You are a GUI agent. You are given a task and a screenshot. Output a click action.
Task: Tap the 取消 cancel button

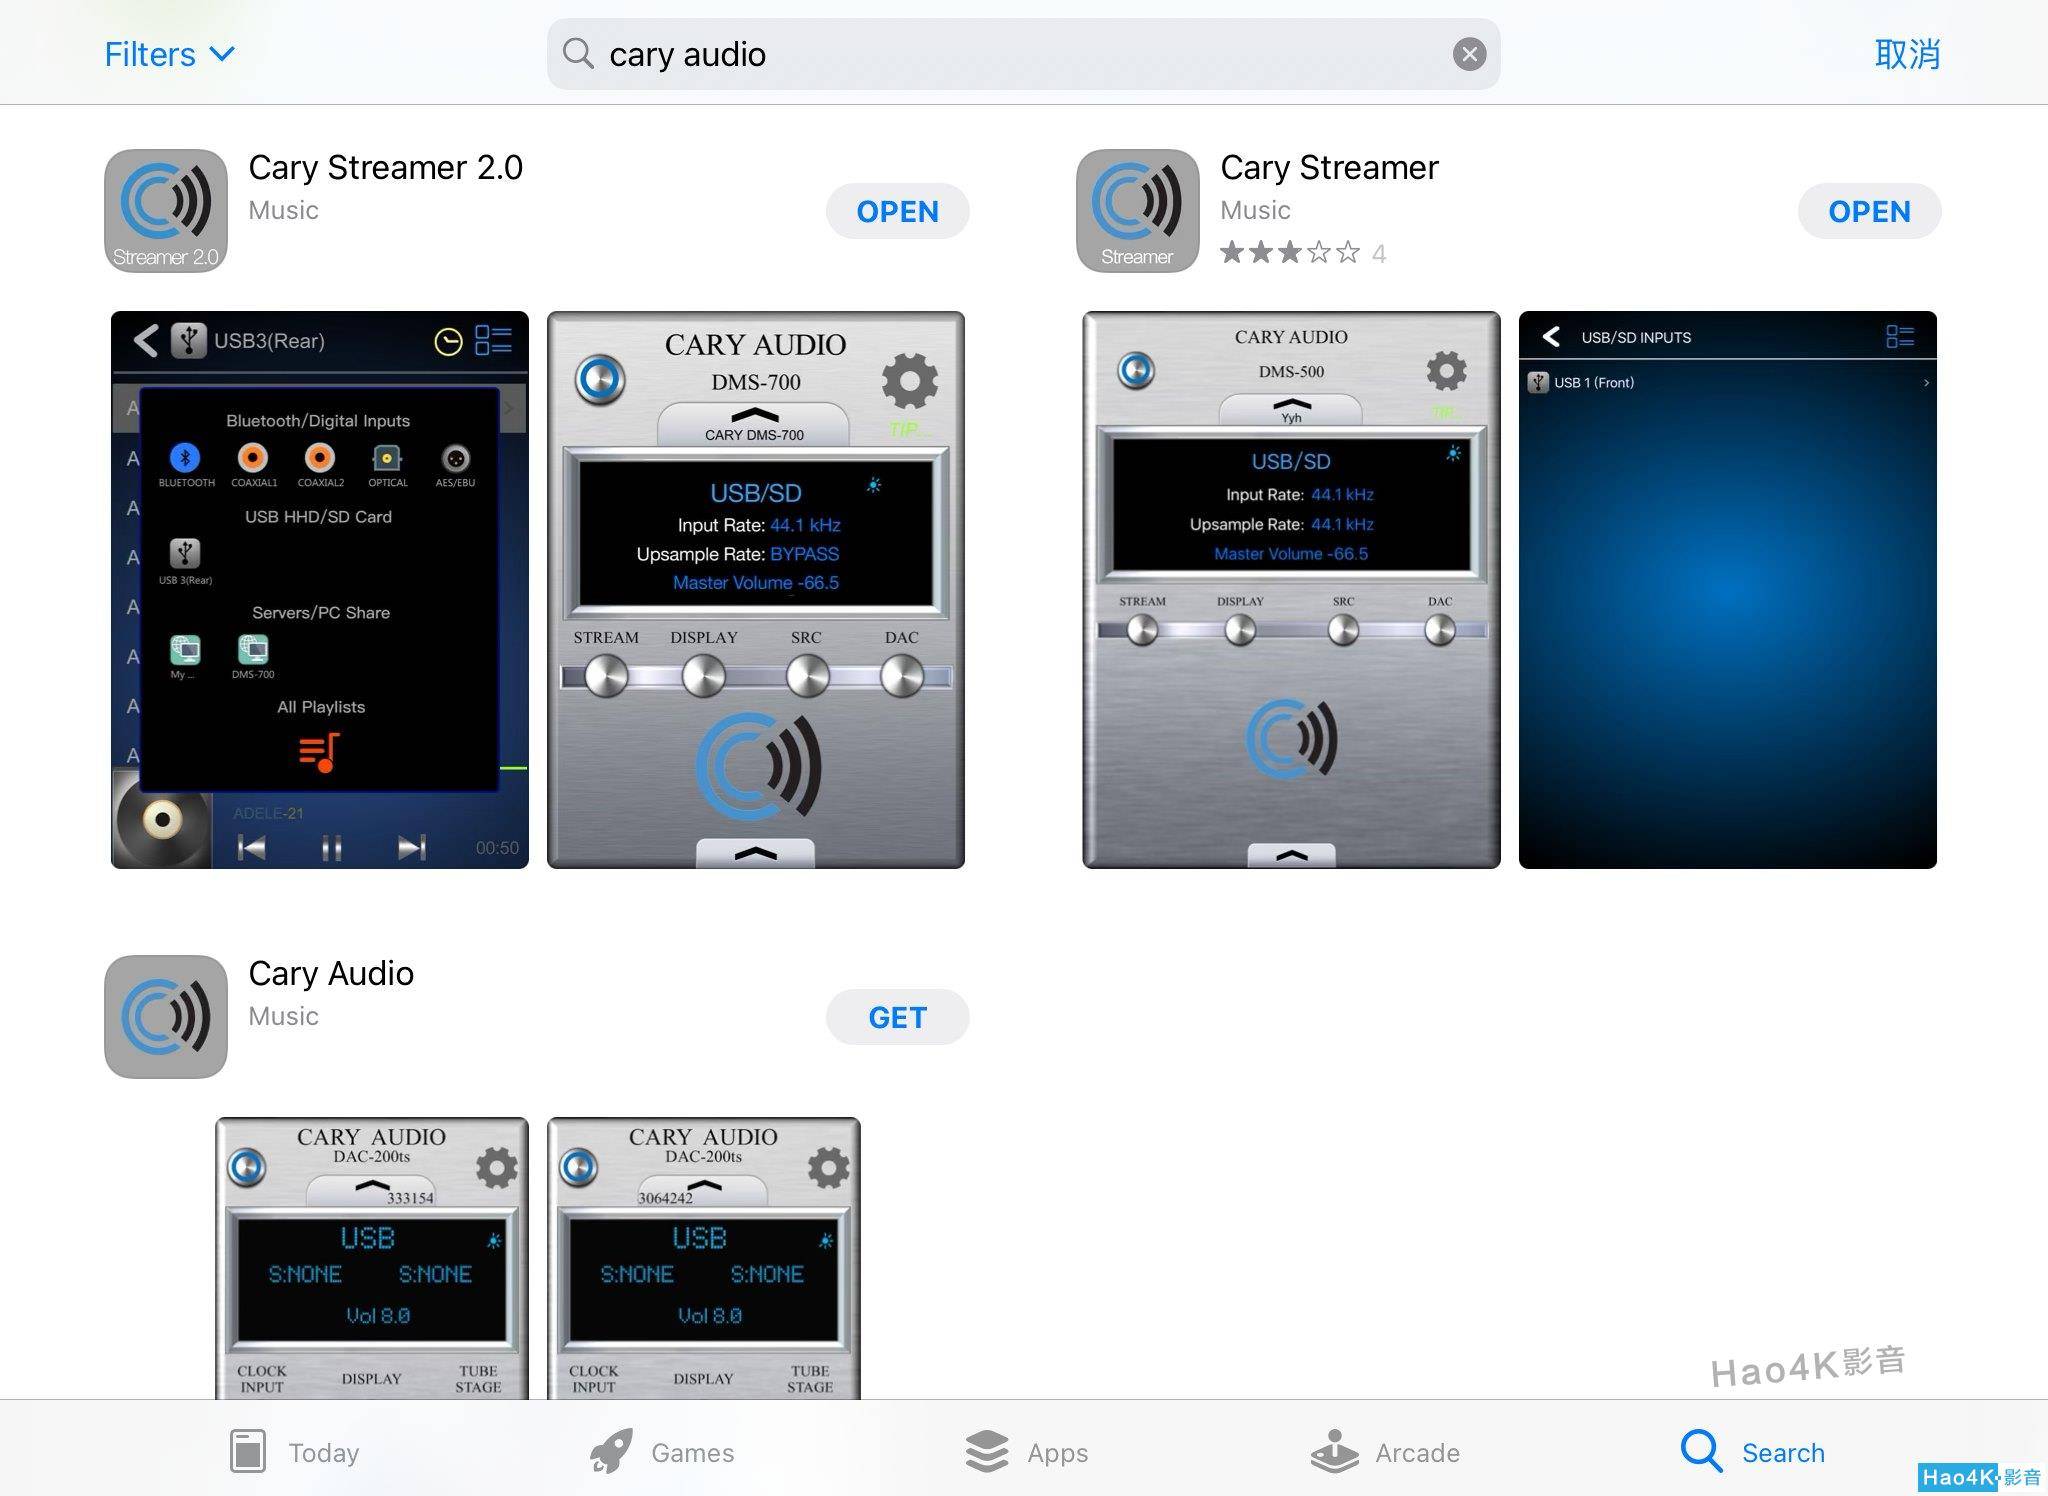click(x=1907, y=54)
